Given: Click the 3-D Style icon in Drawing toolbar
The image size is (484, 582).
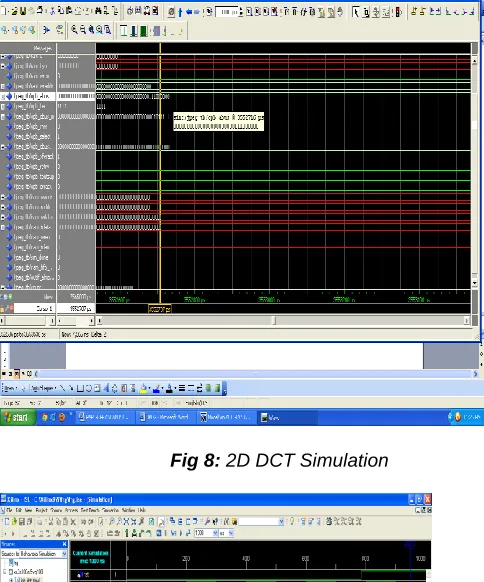Looking at the screenshot, I should [x=218, y=388].
